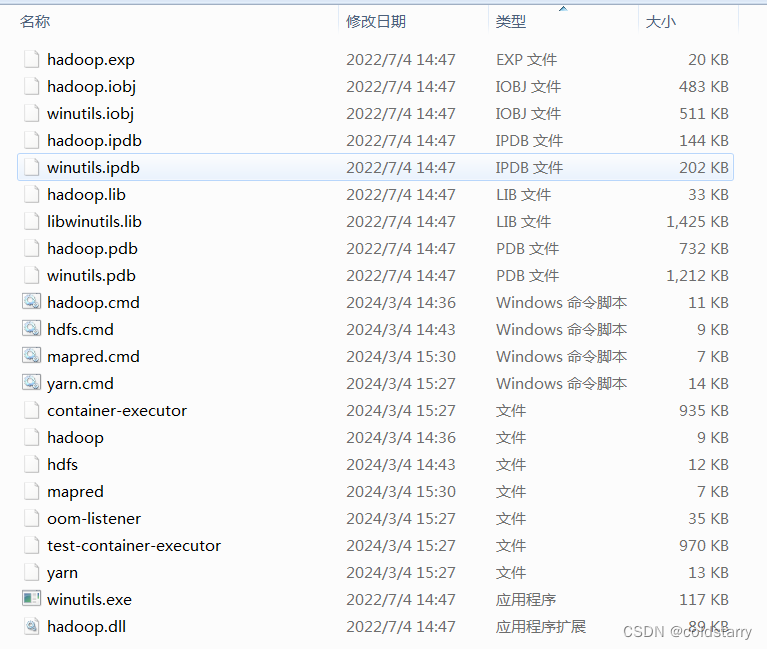Click the winutils.exe application icon

32,598
